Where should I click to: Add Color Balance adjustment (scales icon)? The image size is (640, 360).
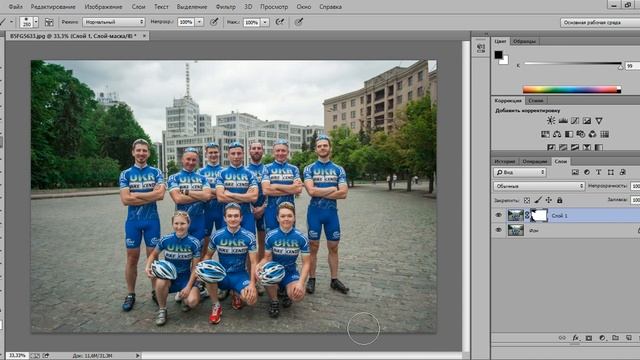click(557, 134)
